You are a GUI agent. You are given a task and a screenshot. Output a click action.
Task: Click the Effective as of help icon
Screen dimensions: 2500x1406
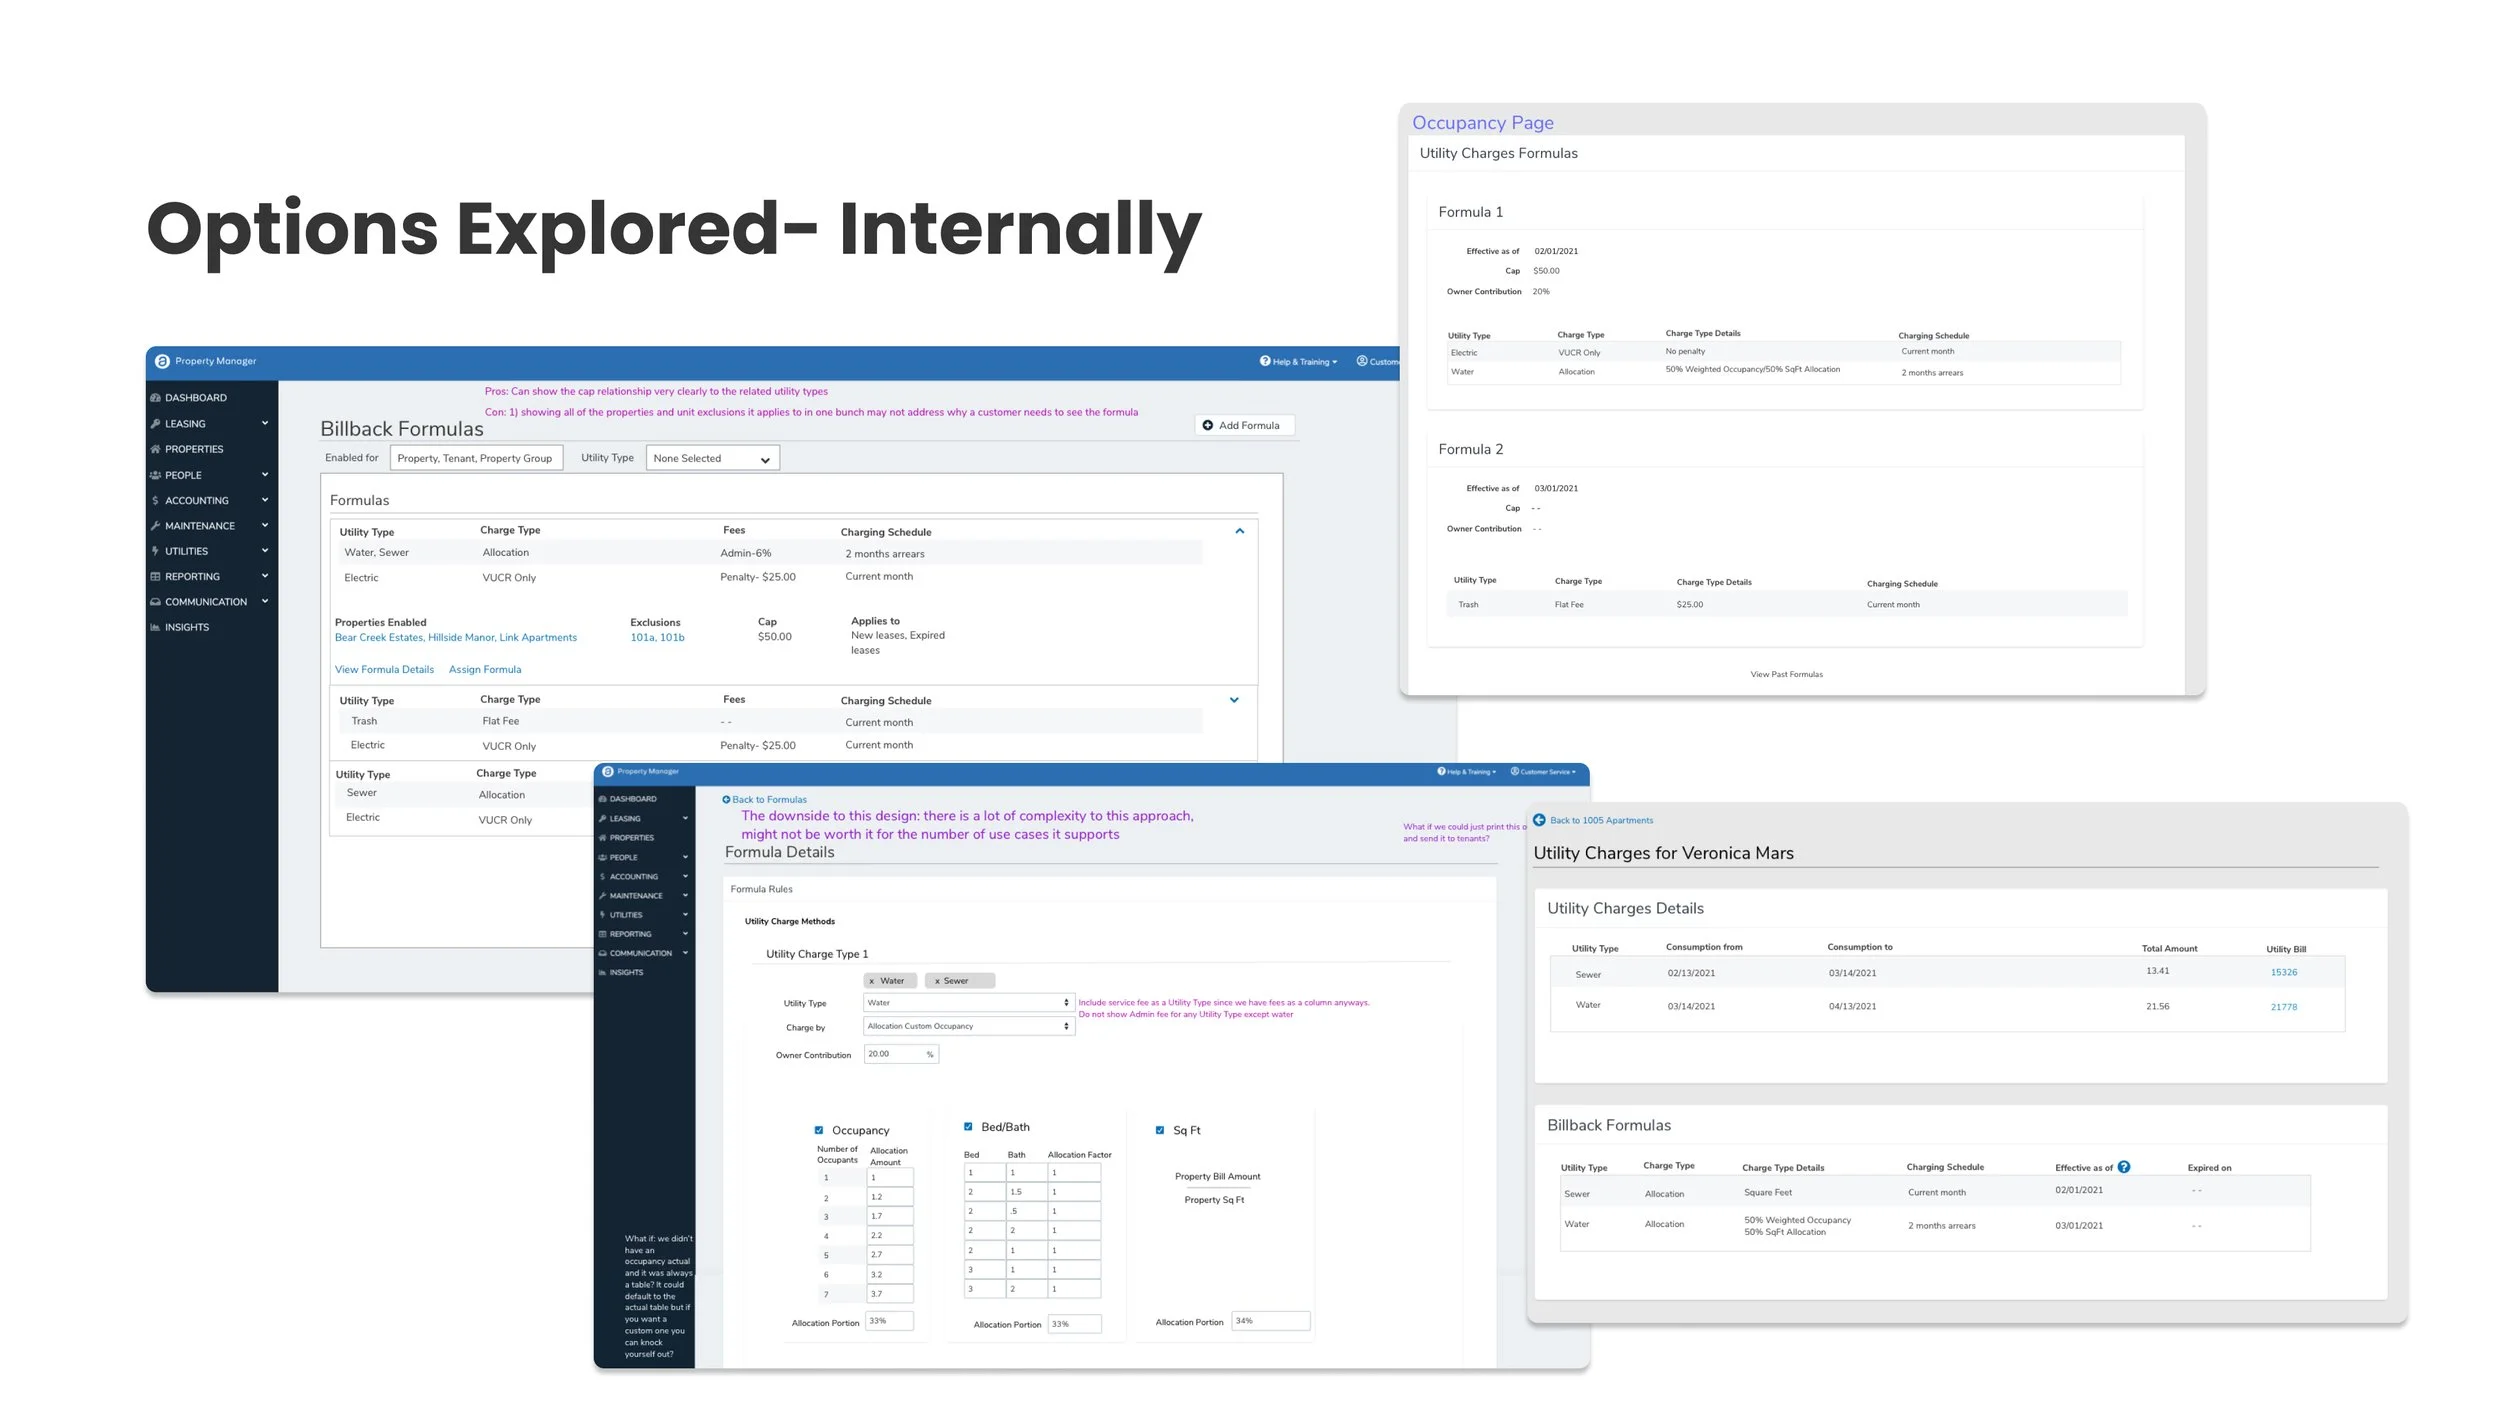tap(2124, 1167)
